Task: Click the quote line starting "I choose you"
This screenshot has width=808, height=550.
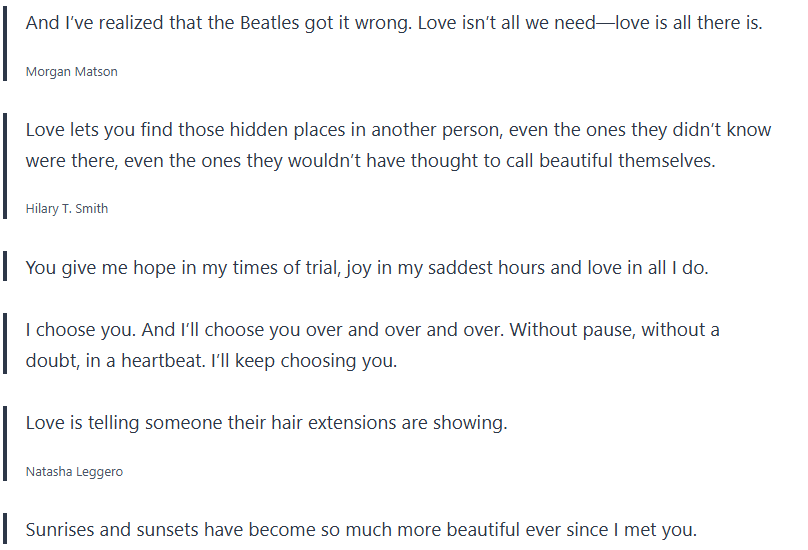Action: tap(372, 329)
